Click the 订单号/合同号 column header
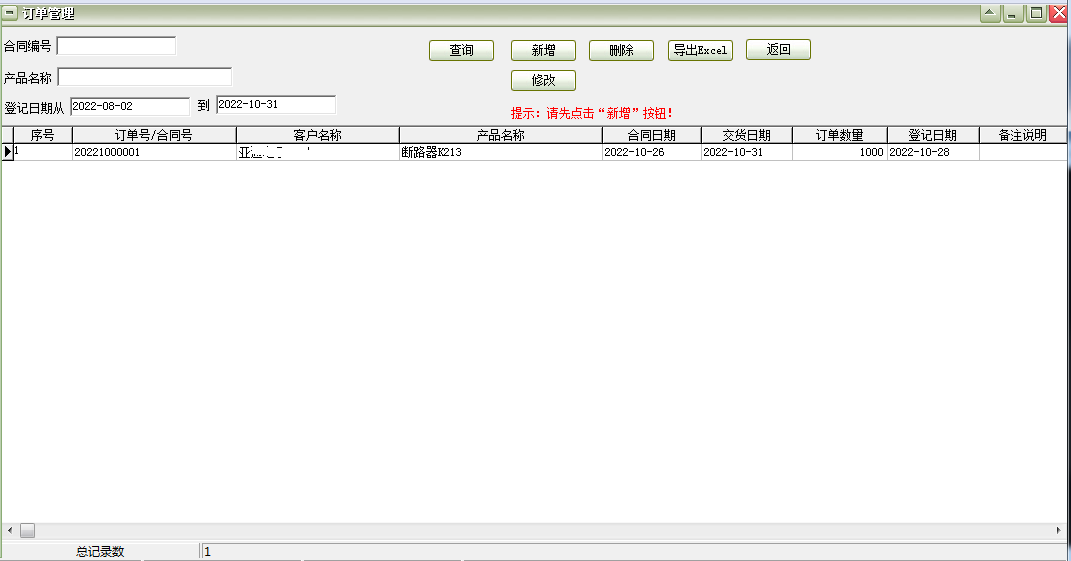Viewport: 1071px width, 561px height. [x=154, y=135]
